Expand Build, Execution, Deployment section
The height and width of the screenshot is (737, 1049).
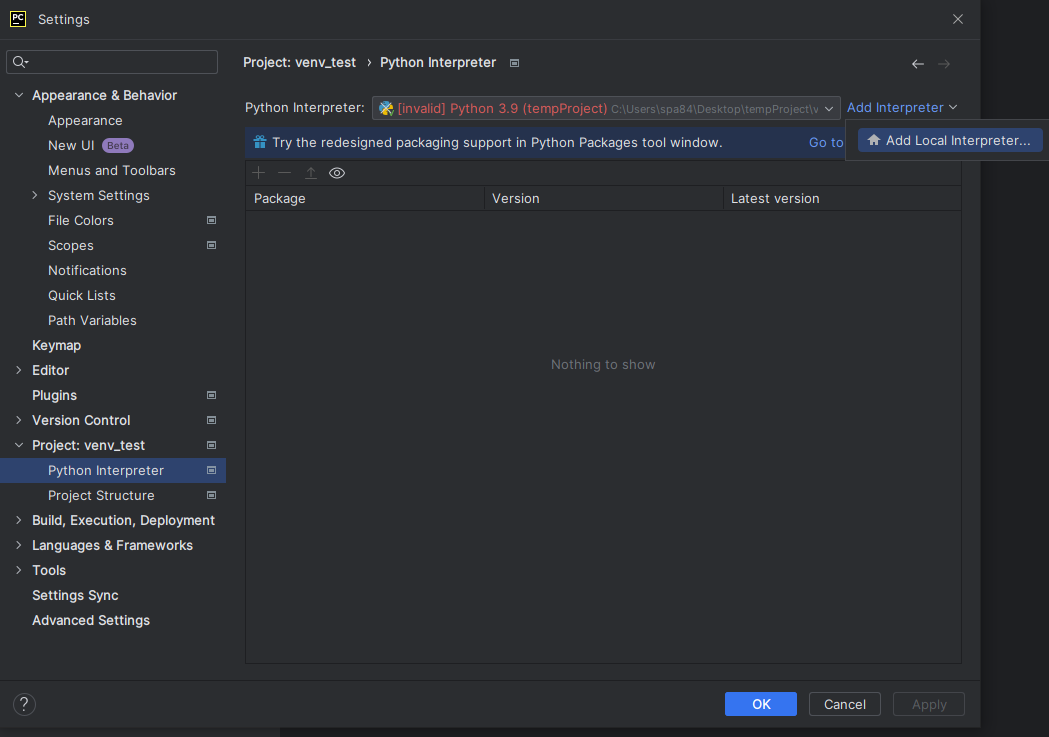pos(19,520)
